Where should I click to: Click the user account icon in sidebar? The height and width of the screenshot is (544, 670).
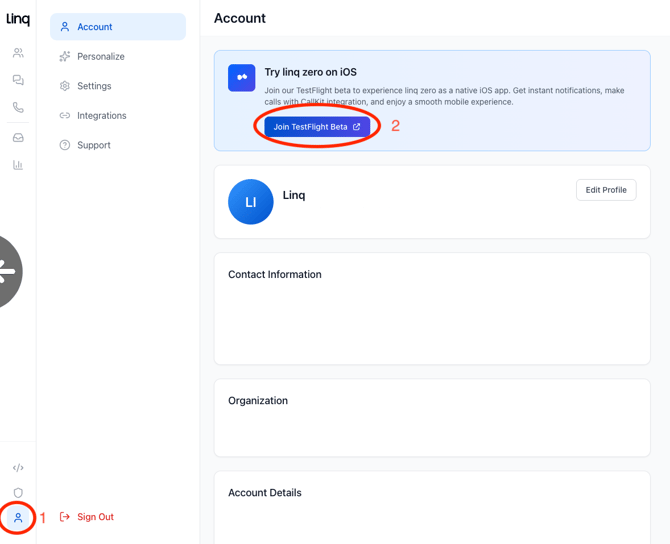click(18, 518)
